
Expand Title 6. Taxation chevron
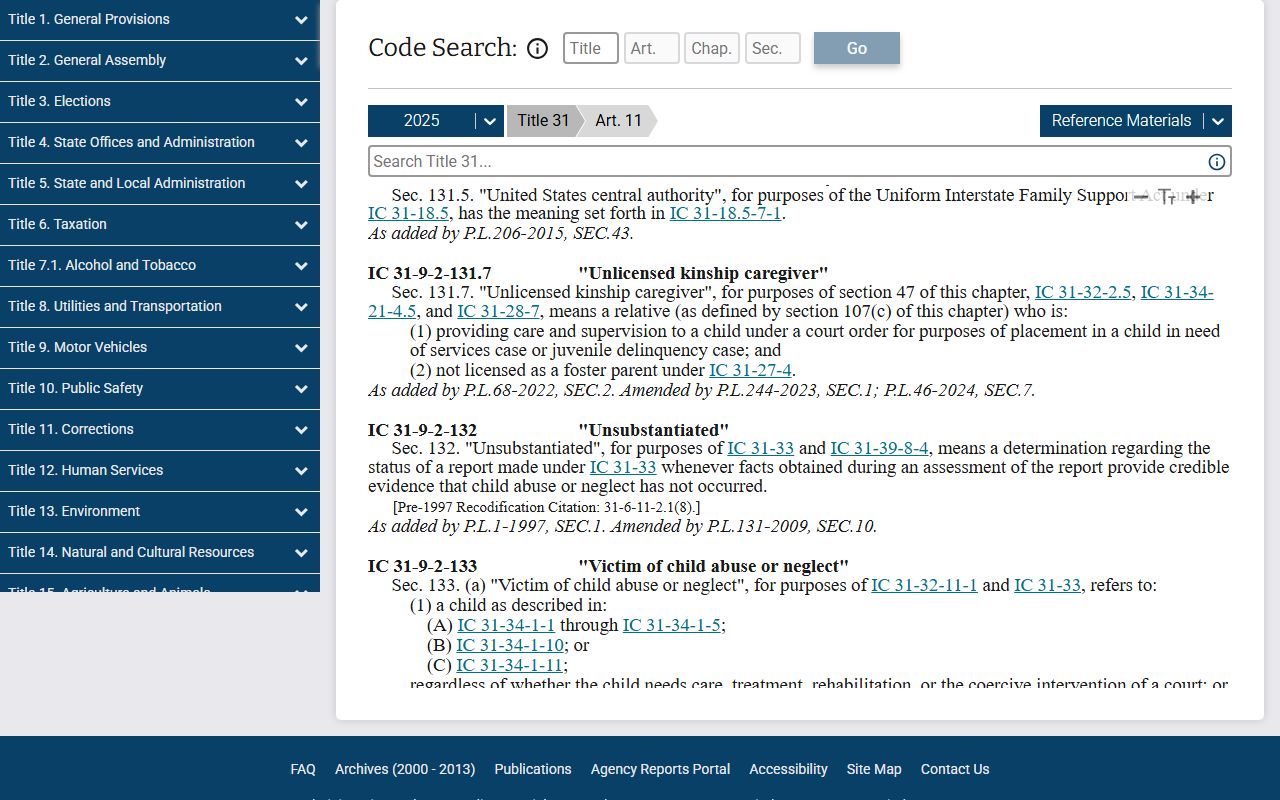click(x=301, y=225)
